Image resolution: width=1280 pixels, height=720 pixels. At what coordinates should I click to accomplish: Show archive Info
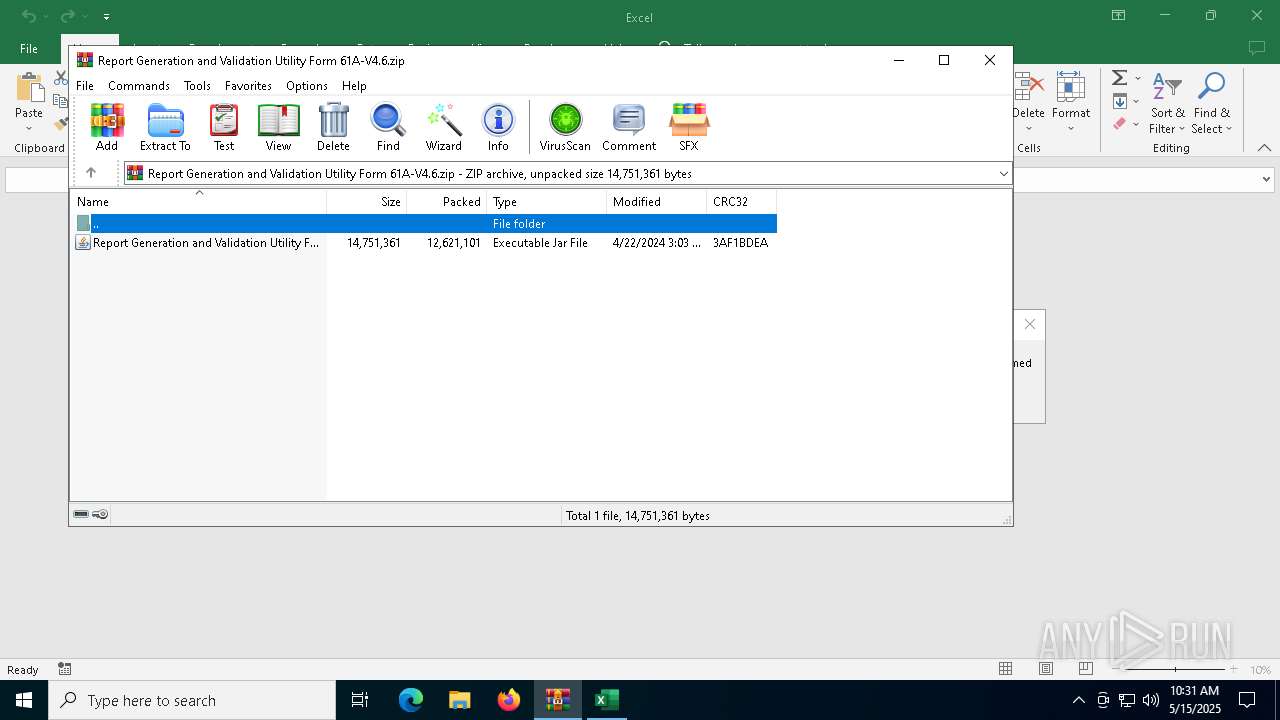point(498,127)
